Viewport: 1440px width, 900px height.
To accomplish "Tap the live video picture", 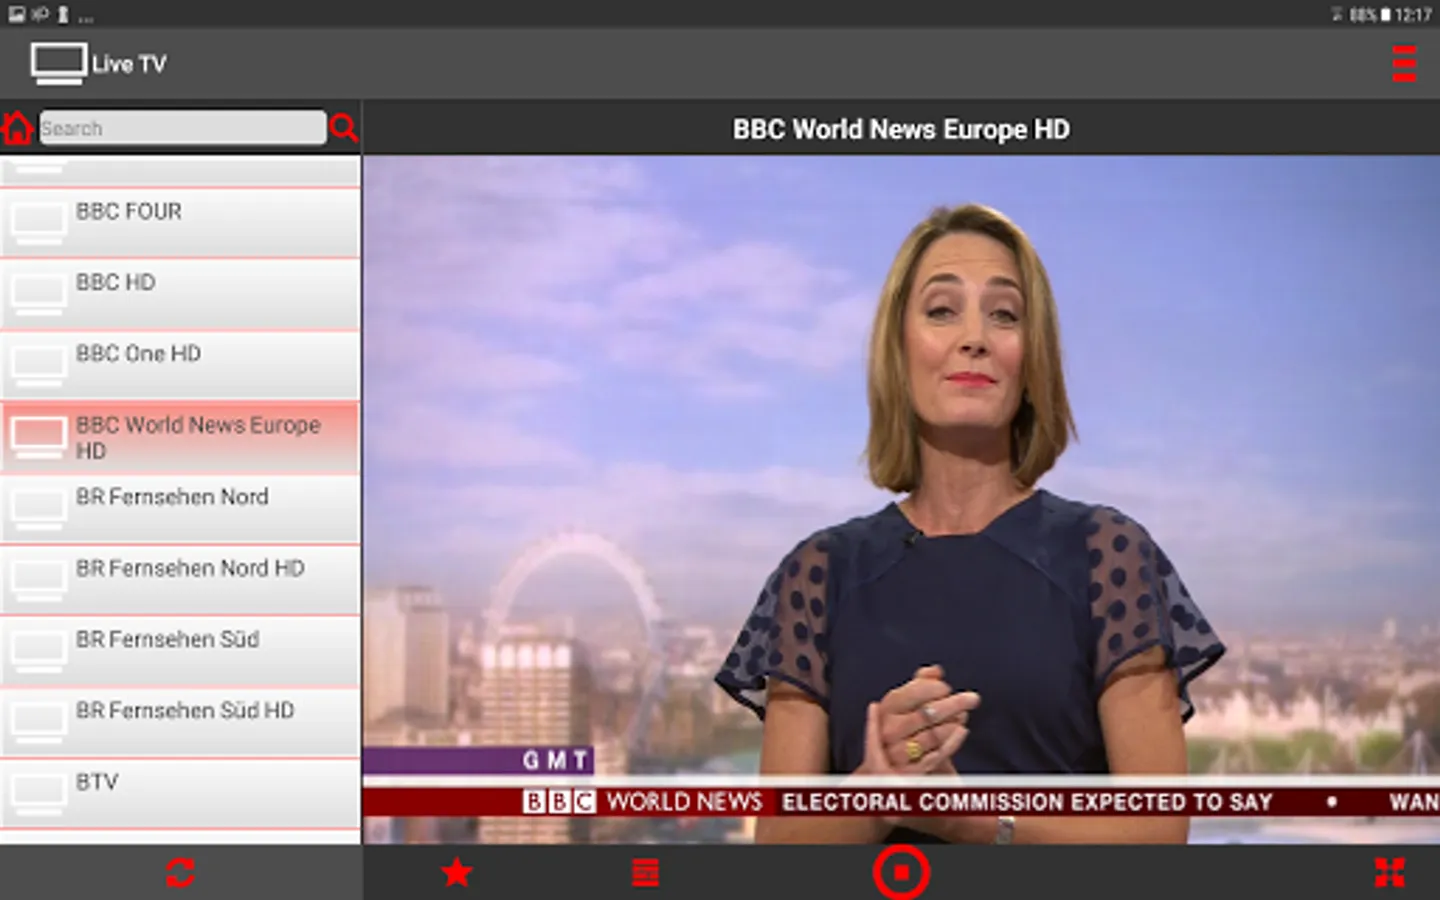I will click(901, 499).
